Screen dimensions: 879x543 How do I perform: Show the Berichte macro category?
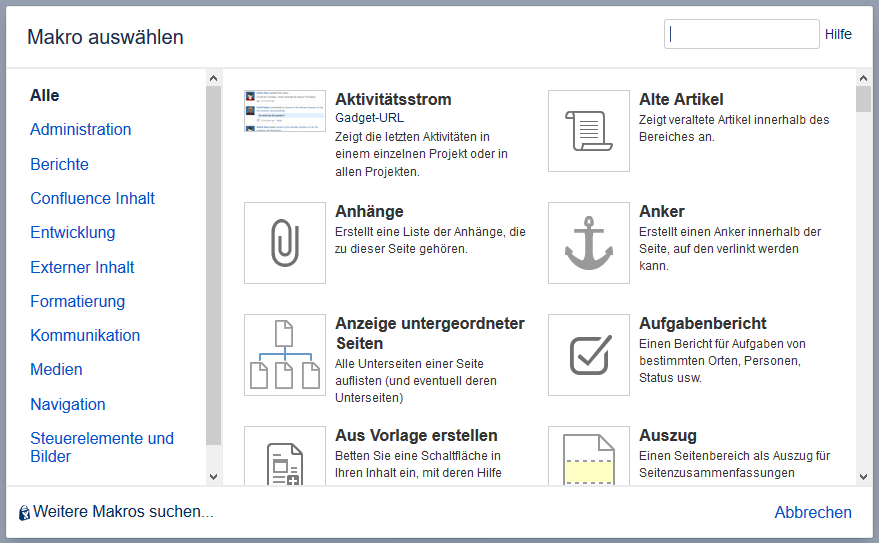(59, 164)
